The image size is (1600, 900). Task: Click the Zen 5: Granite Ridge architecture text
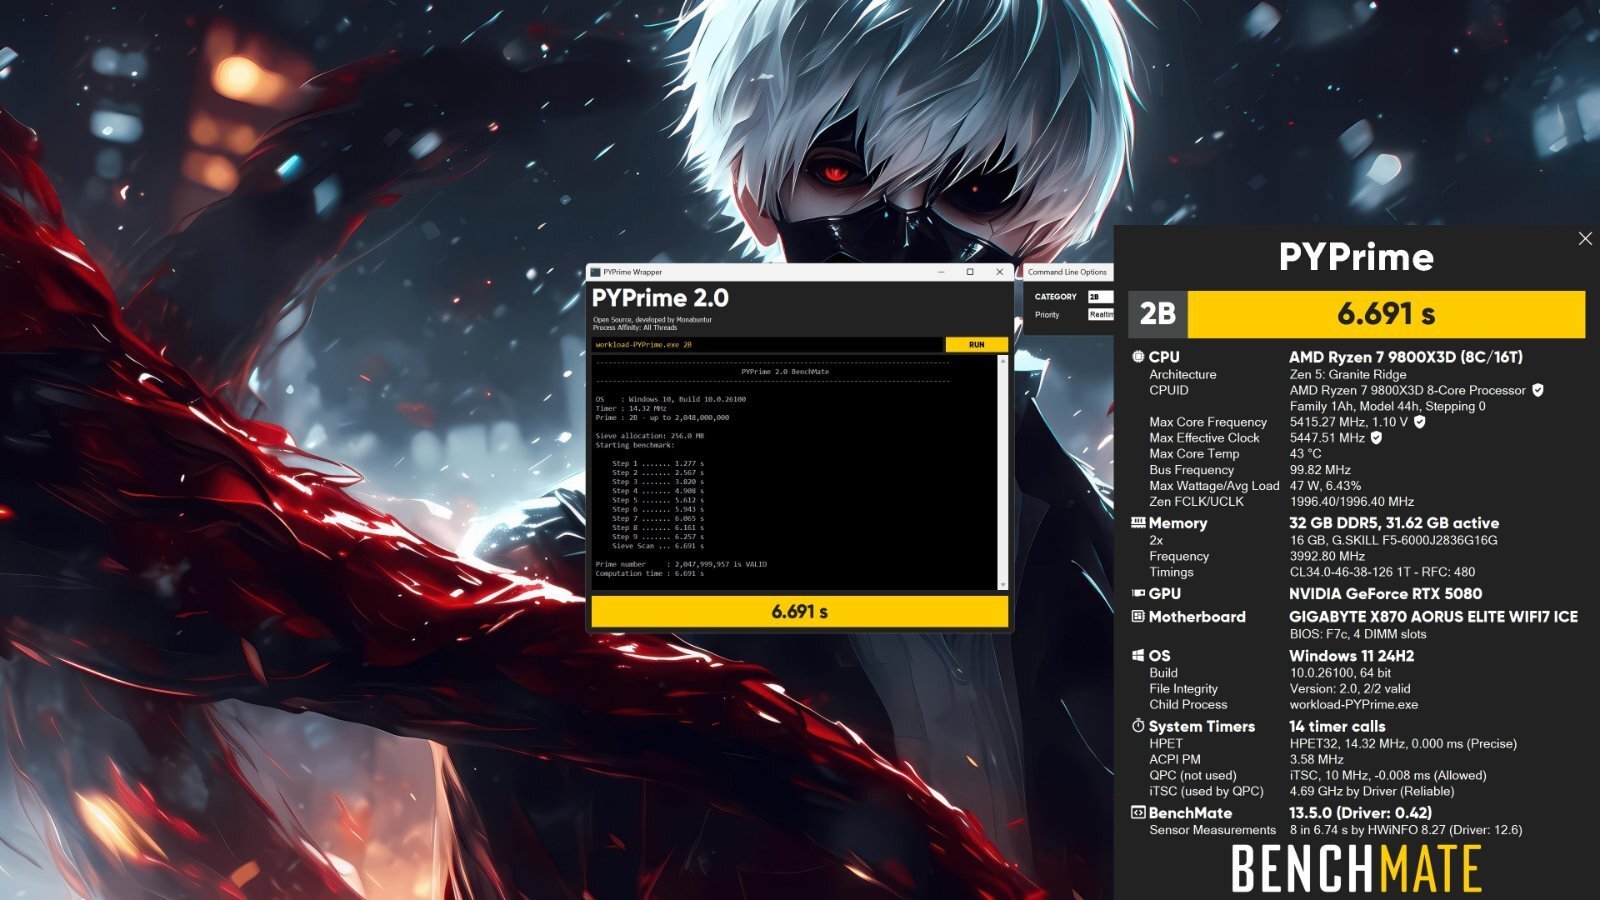click(1348, 374)
